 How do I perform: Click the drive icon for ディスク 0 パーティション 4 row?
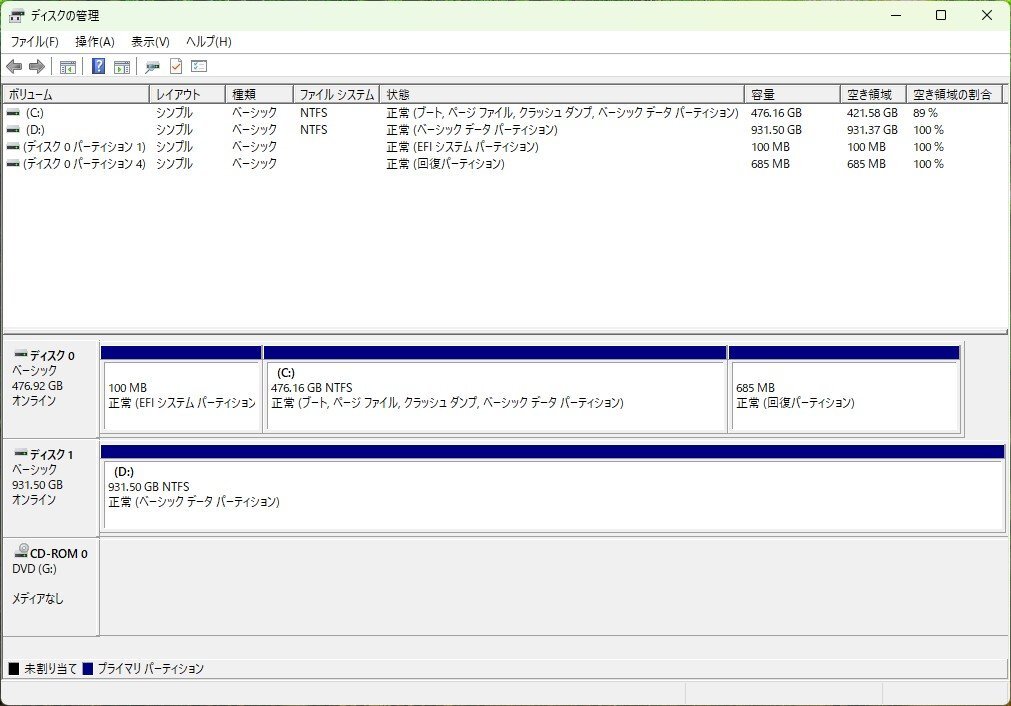tap(14, 164)
